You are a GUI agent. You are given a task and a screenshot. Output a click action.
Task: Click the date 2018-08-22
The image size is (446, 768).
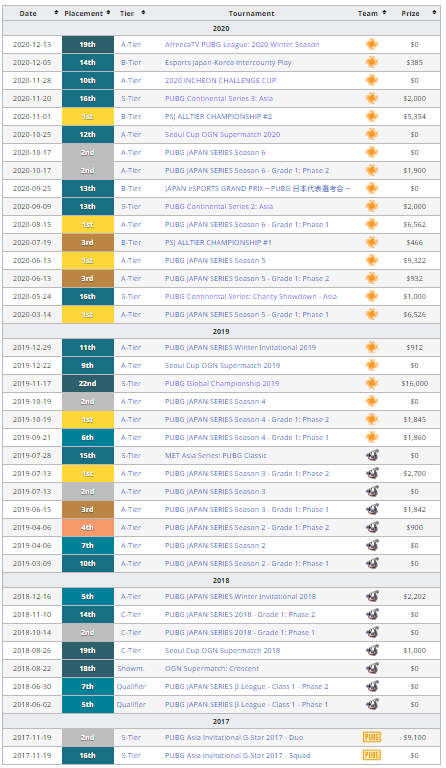32,669
